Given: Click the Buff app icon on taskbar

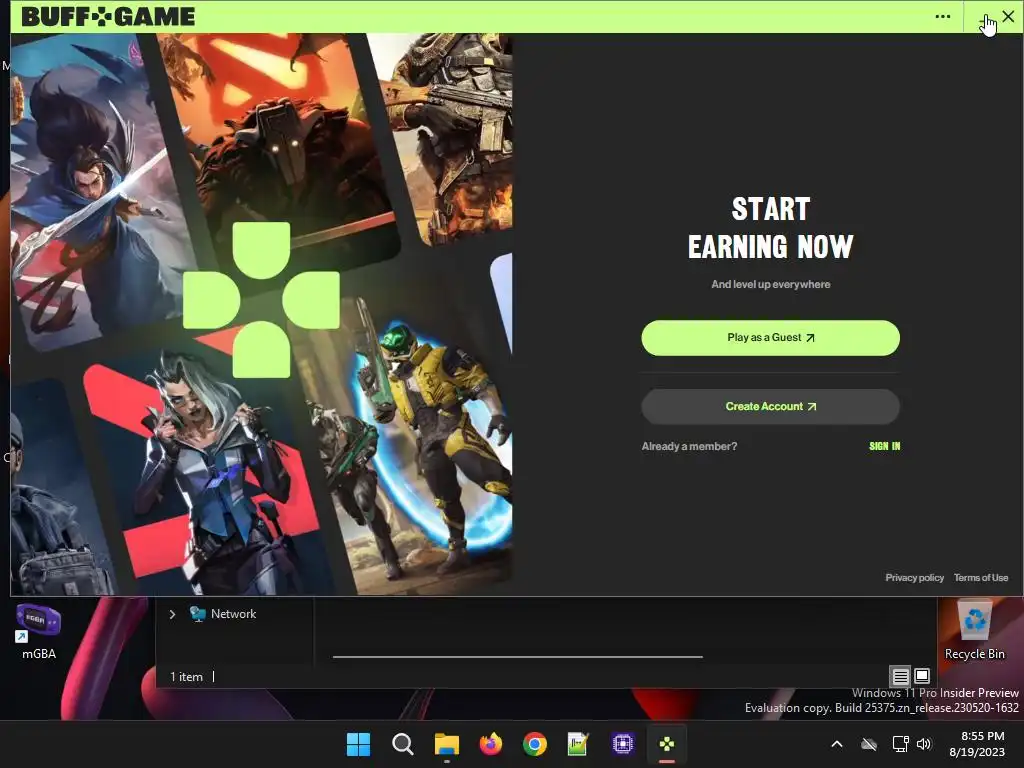Looking at the screenshot, I should (x=666, y=744).
